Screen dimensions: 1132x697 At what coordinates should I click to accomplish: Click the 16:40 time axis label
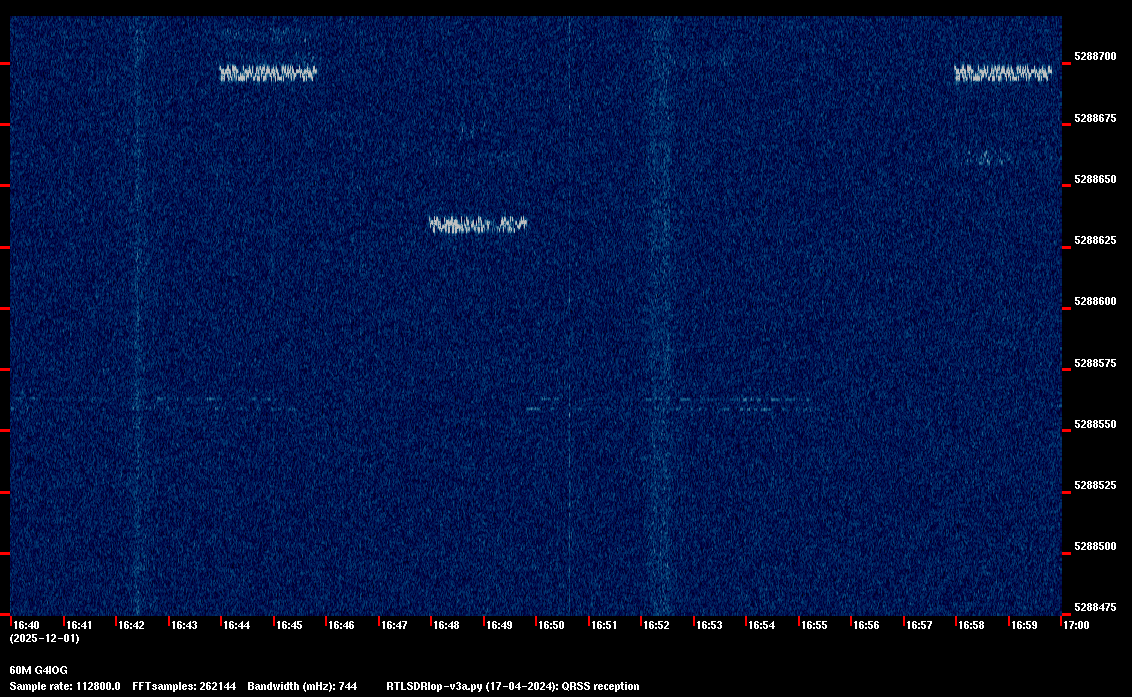pyautogui.click(x=26, y=625)
